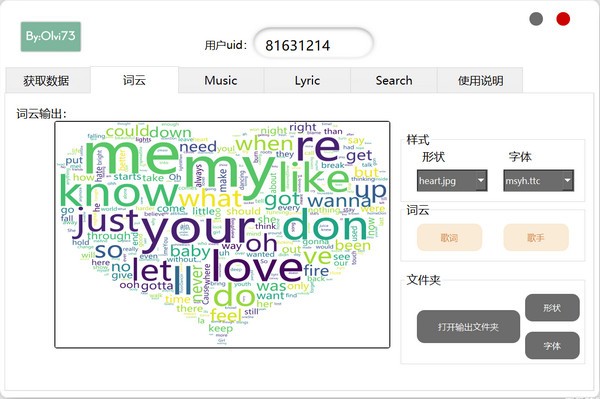The width and height of the screenshot is (600, 399).
Task: Click the red round close button
Action: 563,19
